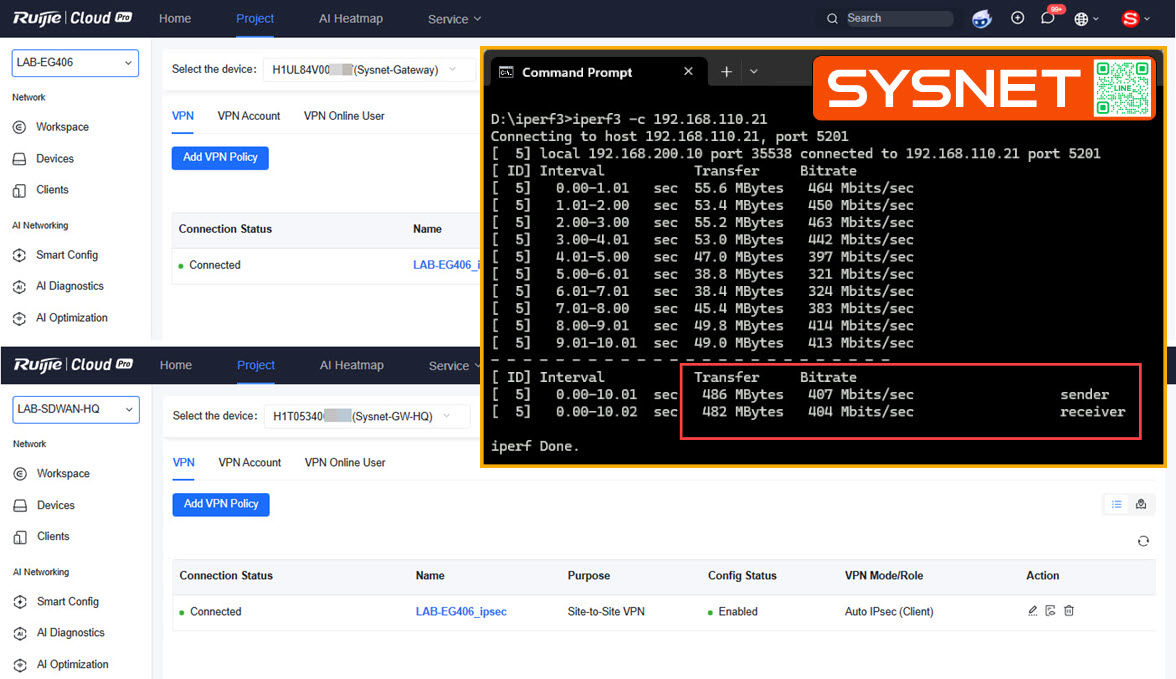Delete LAB-EG406_ipsec policy trash icon
Screen dimensions: 1176x679
pyautogui.click(x=1069, y=611)
